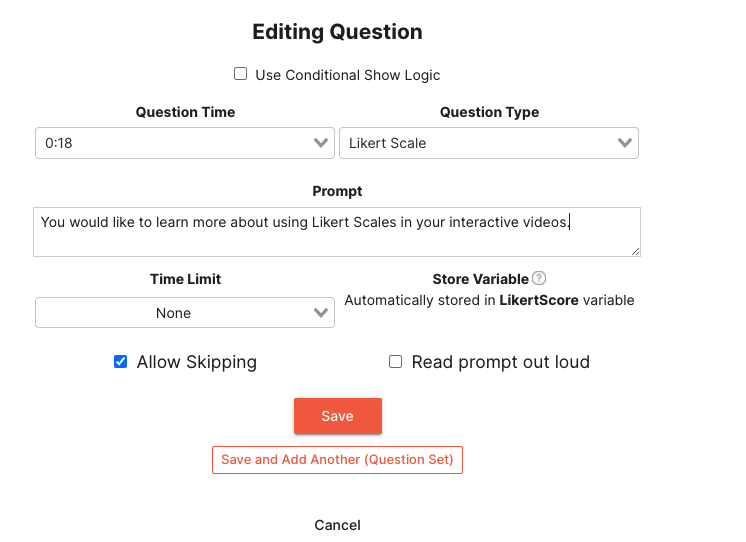This screenshot has height=542, width=746.
Task: Click the chevron arrow in Question Time field
Action: [x=321, y=143]
